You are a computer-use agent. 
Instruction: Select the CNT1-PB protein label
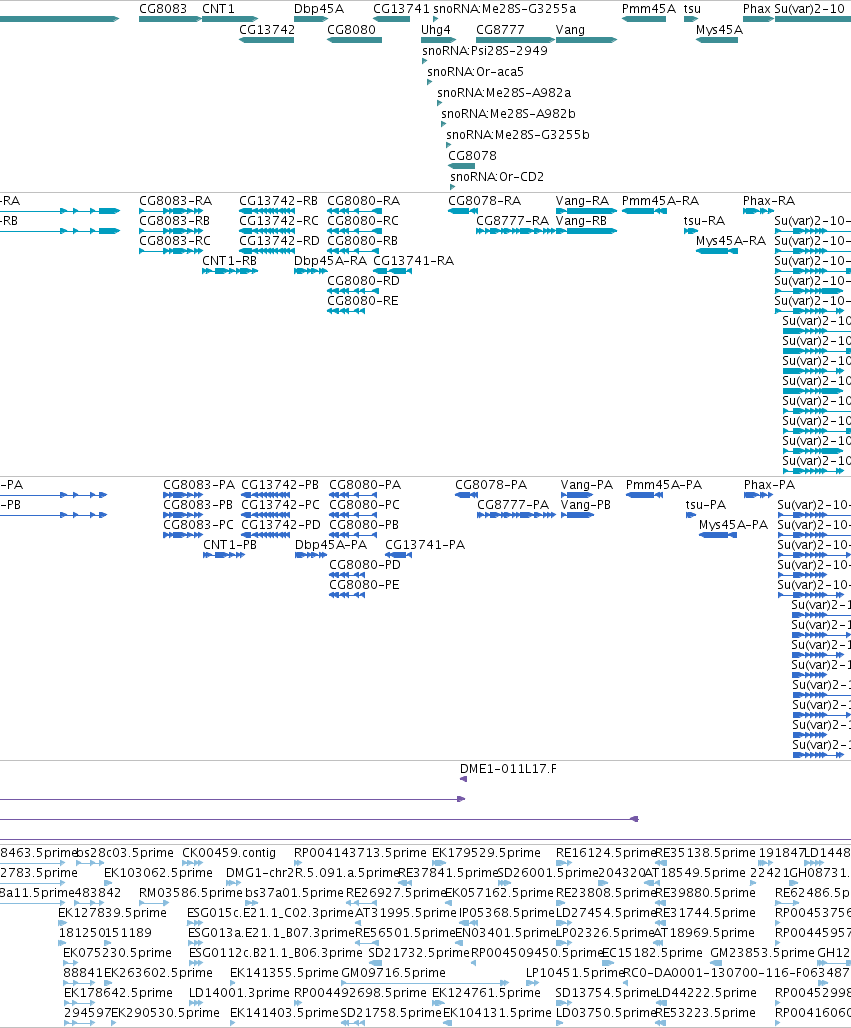tap(230, 545)
